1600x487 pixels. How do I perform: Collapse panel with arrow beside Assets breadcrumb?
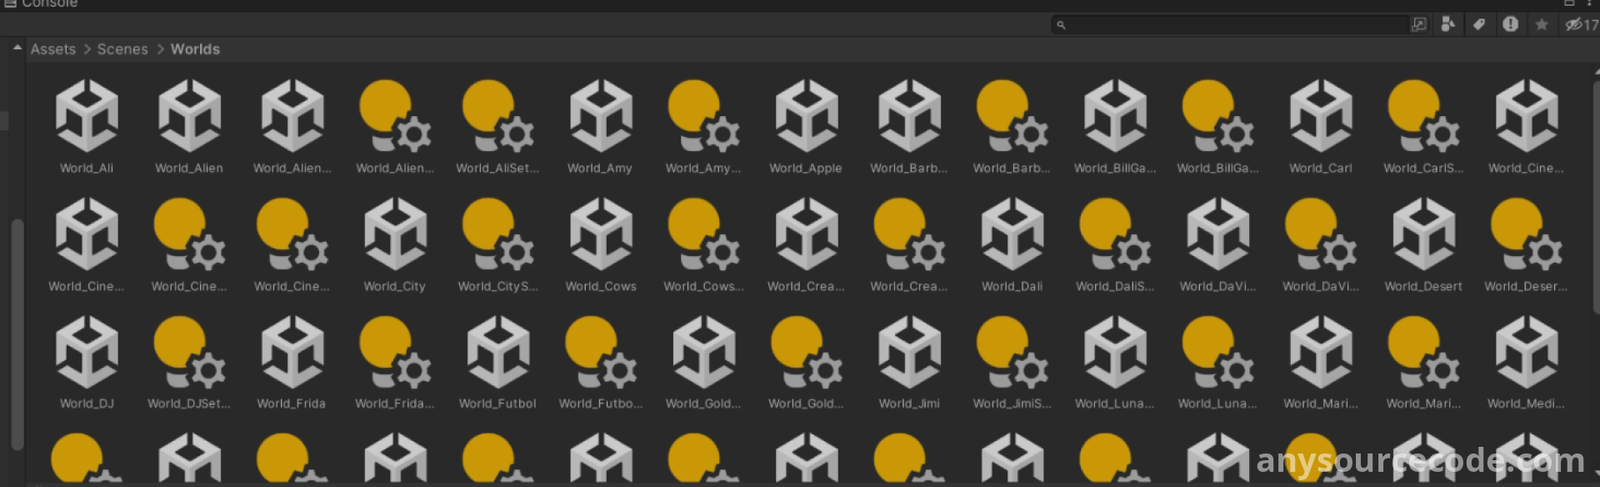17,48
